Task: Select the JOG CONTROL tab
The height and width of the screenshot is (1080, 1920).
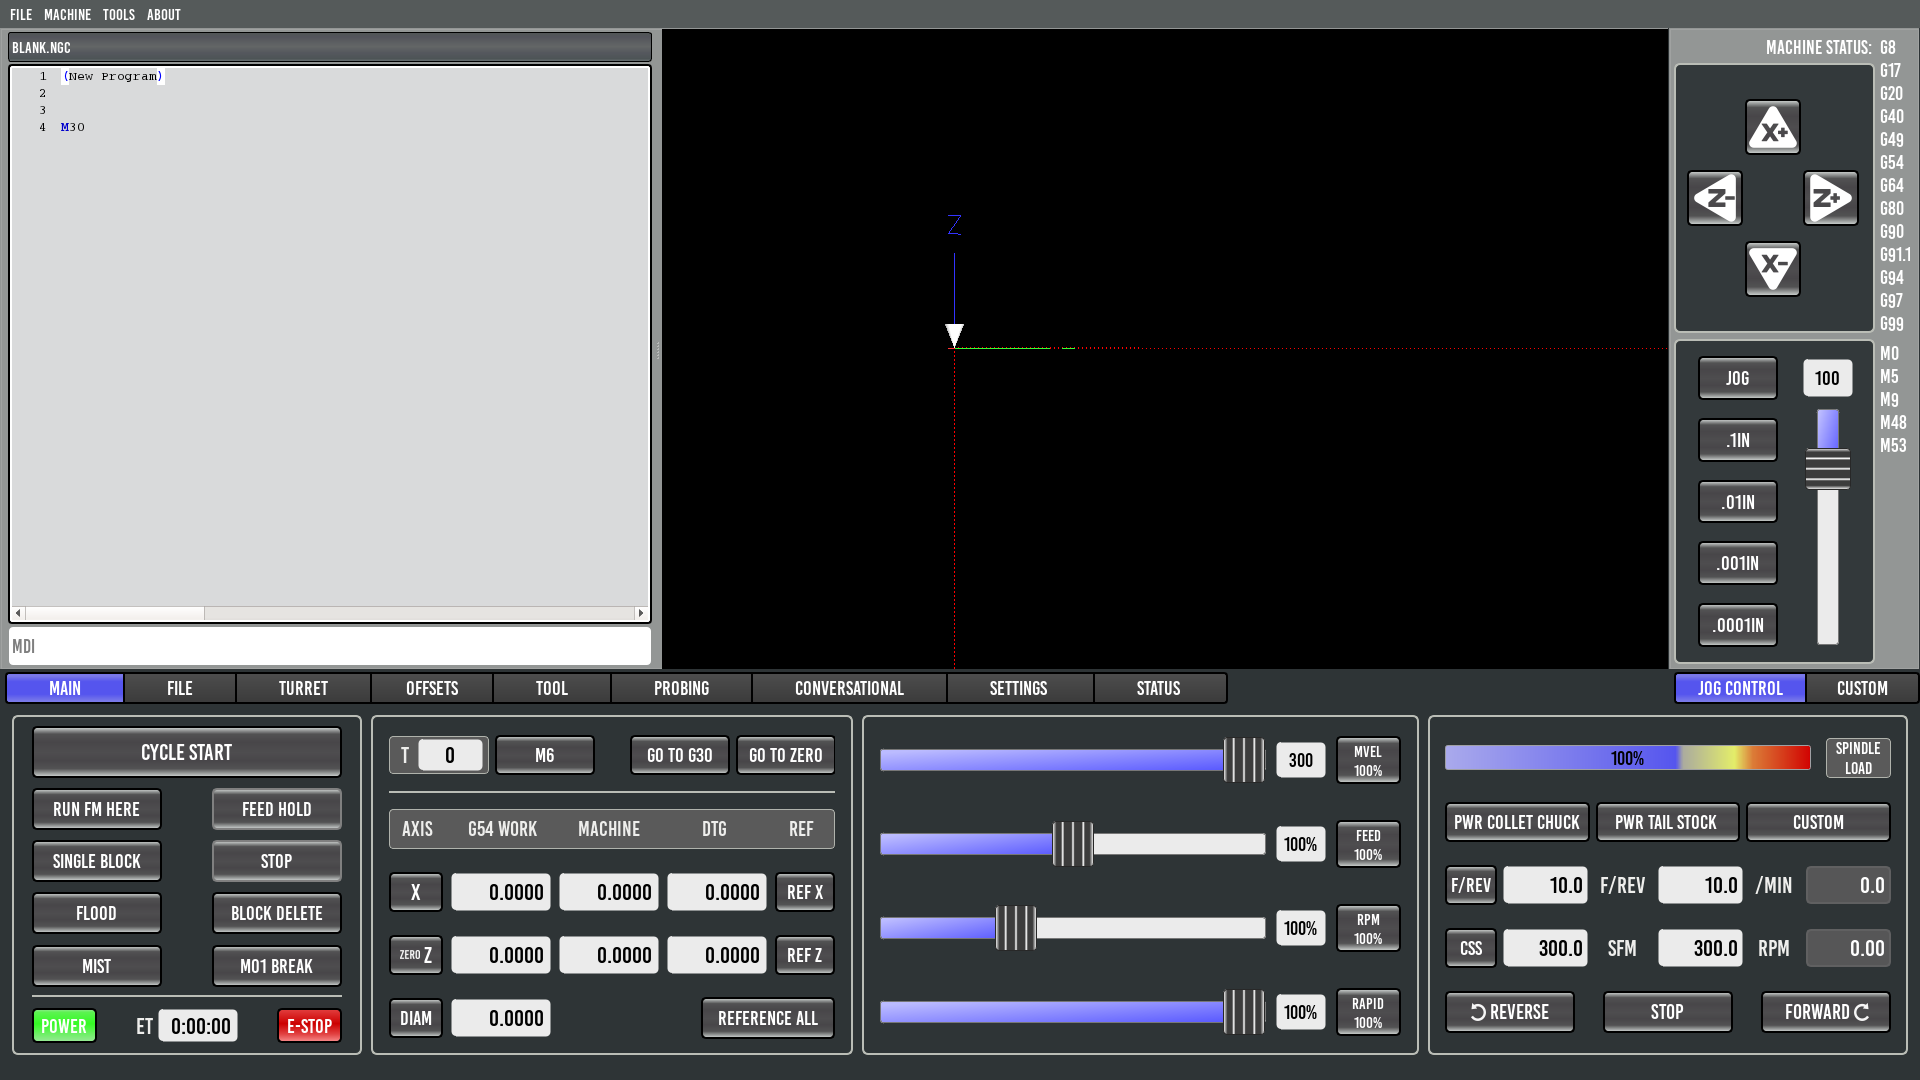Action: (1740, 688)
